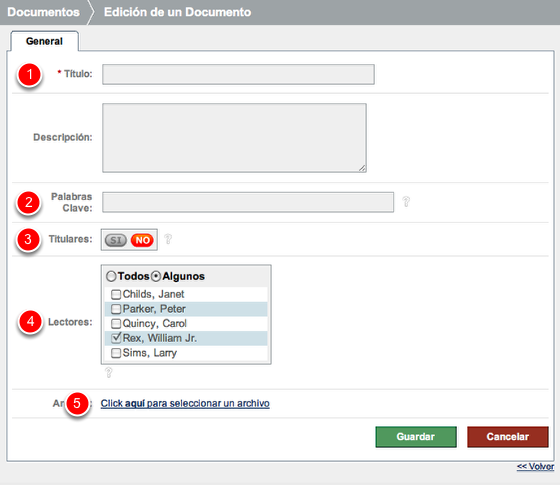Viewport: 560px width, 485px height.
Task: Click red numbered marker 4 by Lectores
Action: 31,322
